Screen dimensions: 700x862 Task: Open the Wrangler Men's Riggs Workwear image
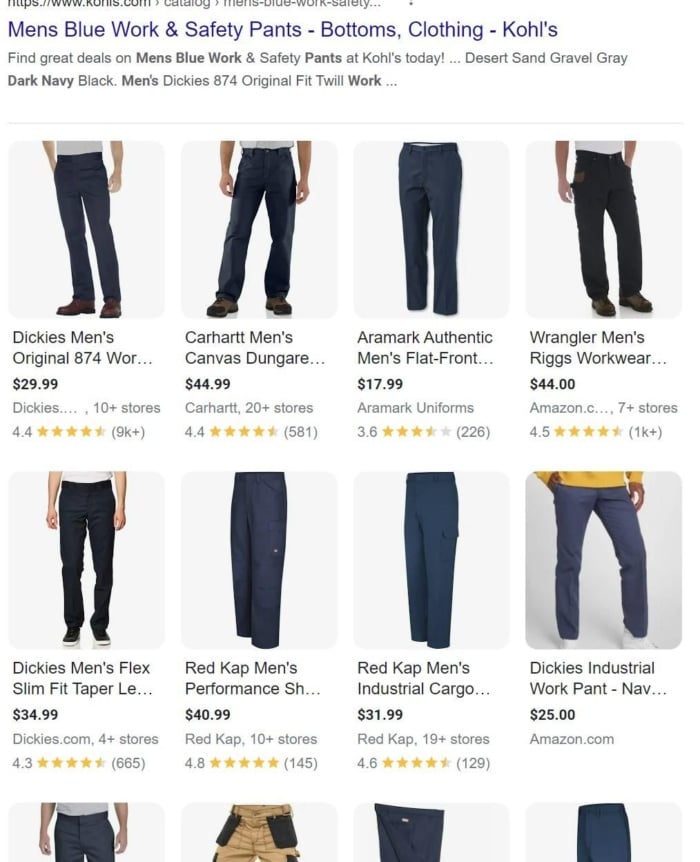604,229
